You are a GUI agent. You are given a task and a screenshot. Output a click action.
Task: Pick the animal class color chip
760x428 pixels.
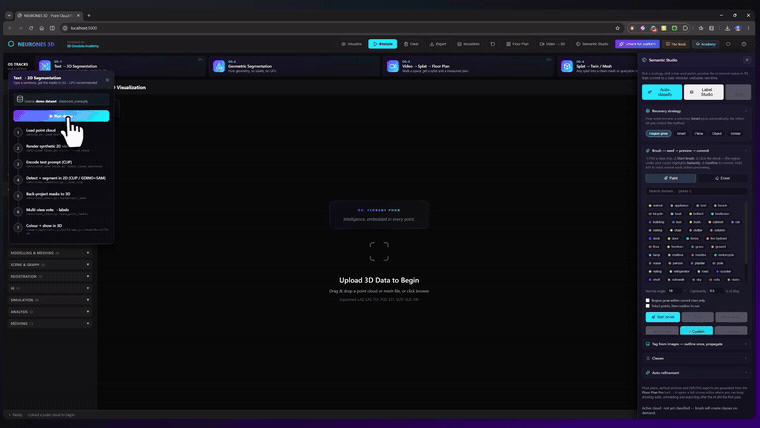pyautogui.click(x=656, y=206)
